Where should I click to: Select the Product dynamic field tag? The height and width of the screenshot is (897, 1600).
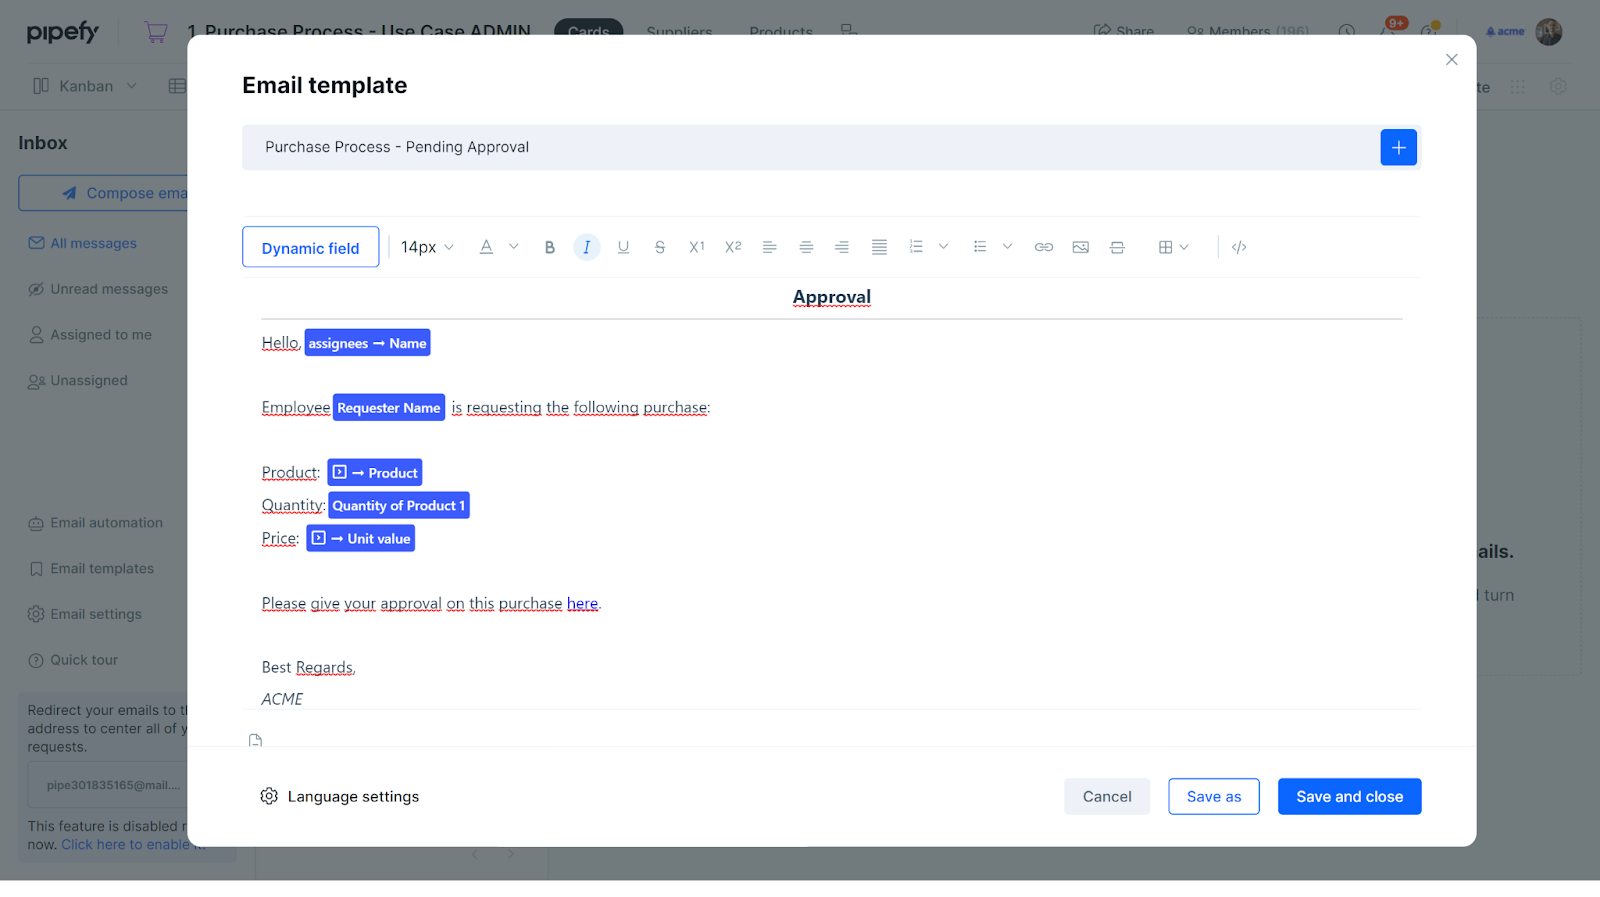pyautogui.click(x=375, y=472)
